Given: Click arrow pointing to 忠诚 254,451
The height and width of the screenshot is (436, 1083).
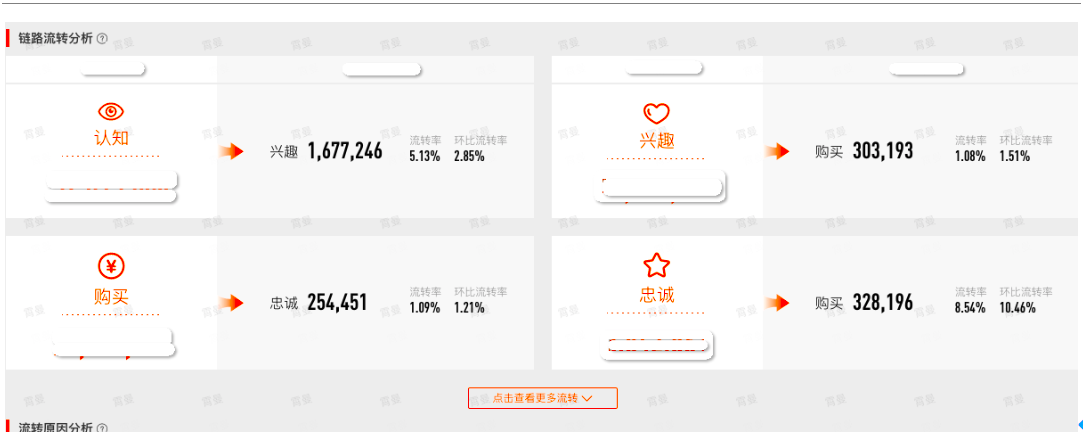Looking at the screenshot, I should click(x=231, y=302).
